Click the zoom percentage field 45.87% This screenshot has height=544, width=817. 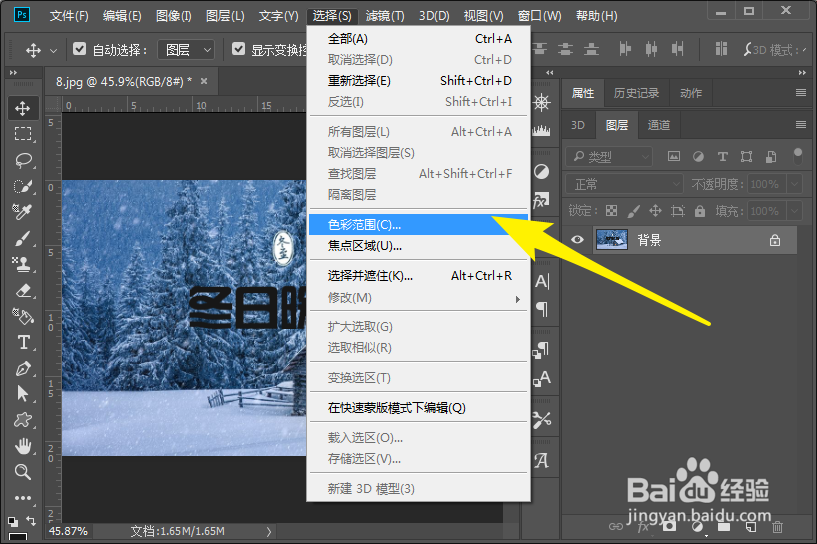coord(68,531)
